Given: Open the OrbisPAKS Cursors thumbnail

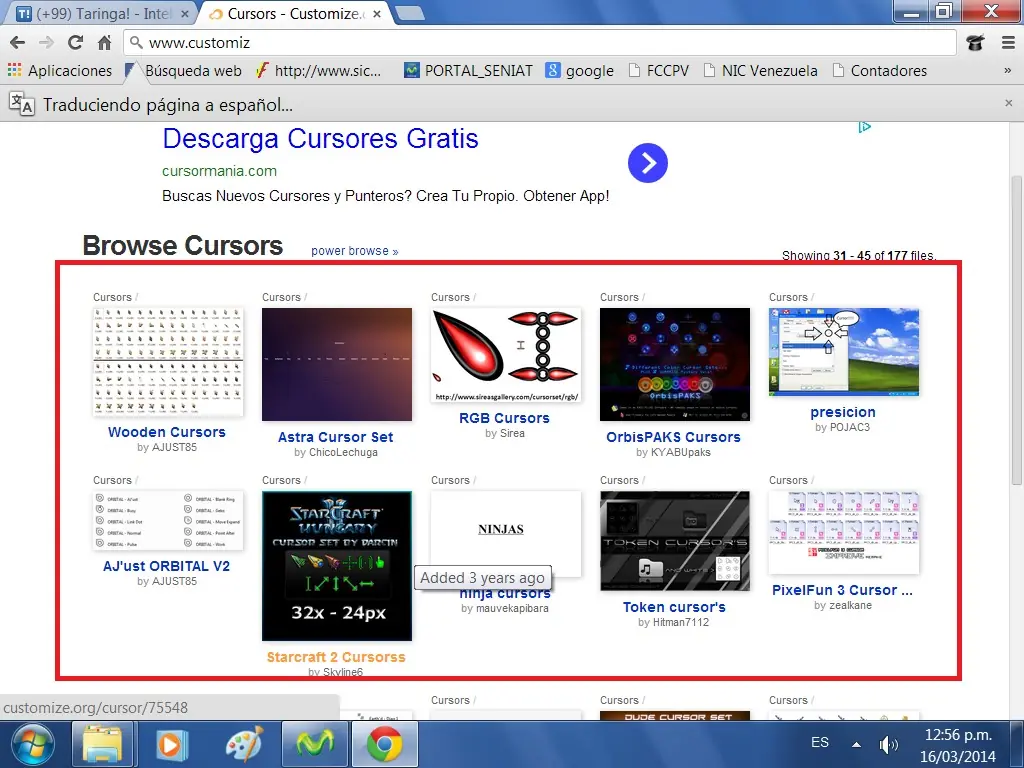Looking at the screenshot, I should click(675, 364).
